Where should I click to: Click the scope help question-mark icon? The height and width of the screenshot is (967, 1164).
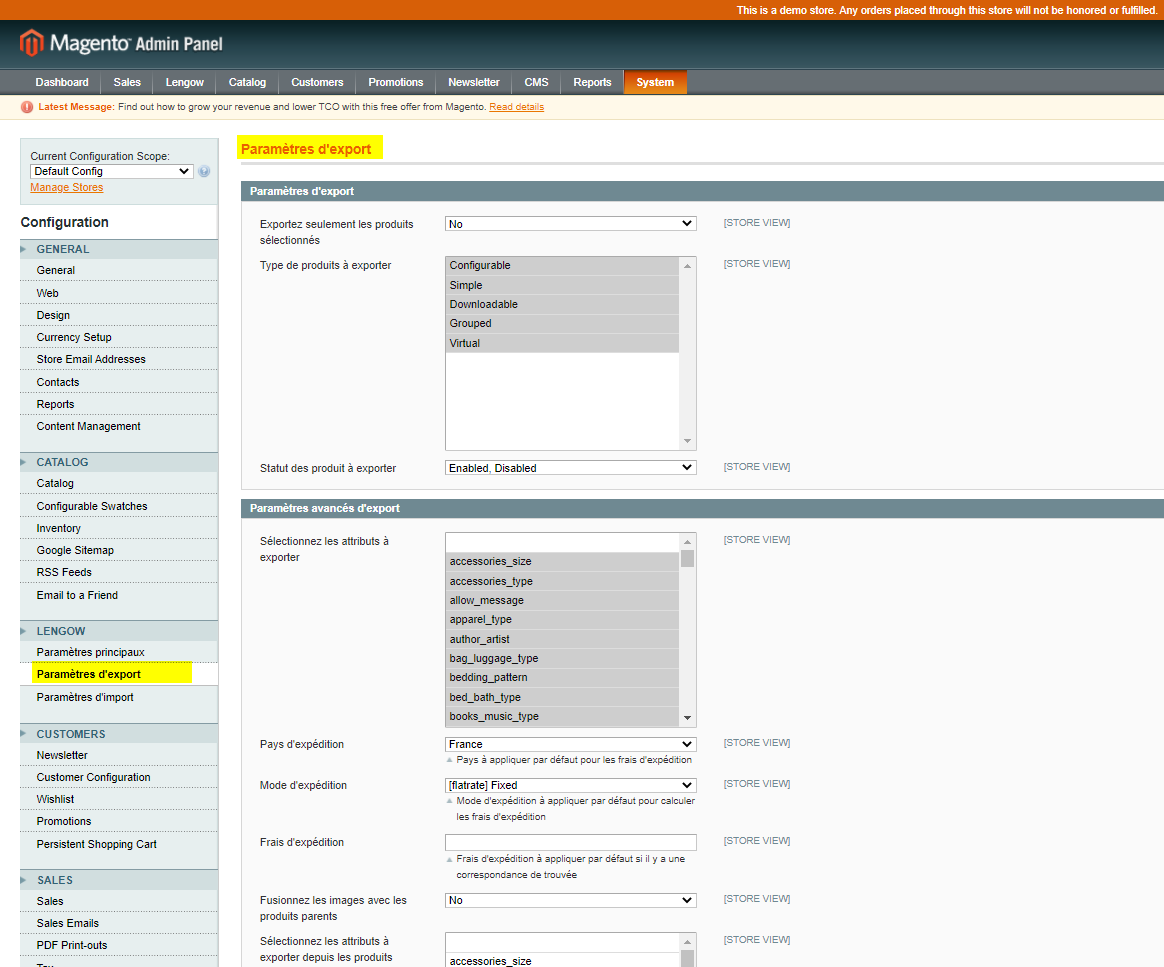(204, 171)
